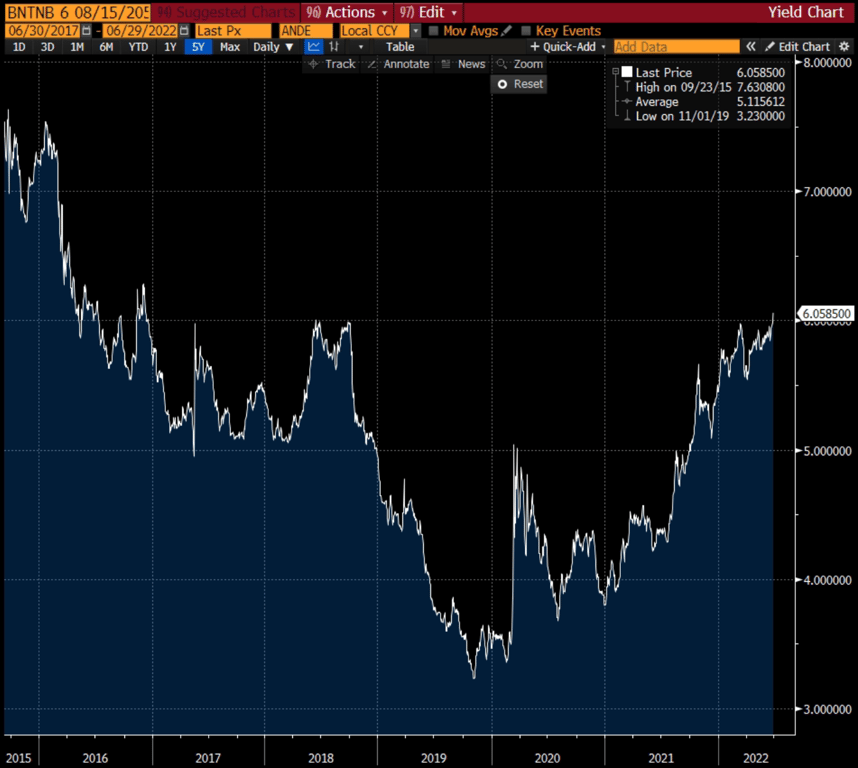Switch to the bar/candle chart type icon
Viewport: 858px width, 768px height.
click(334, 47)
